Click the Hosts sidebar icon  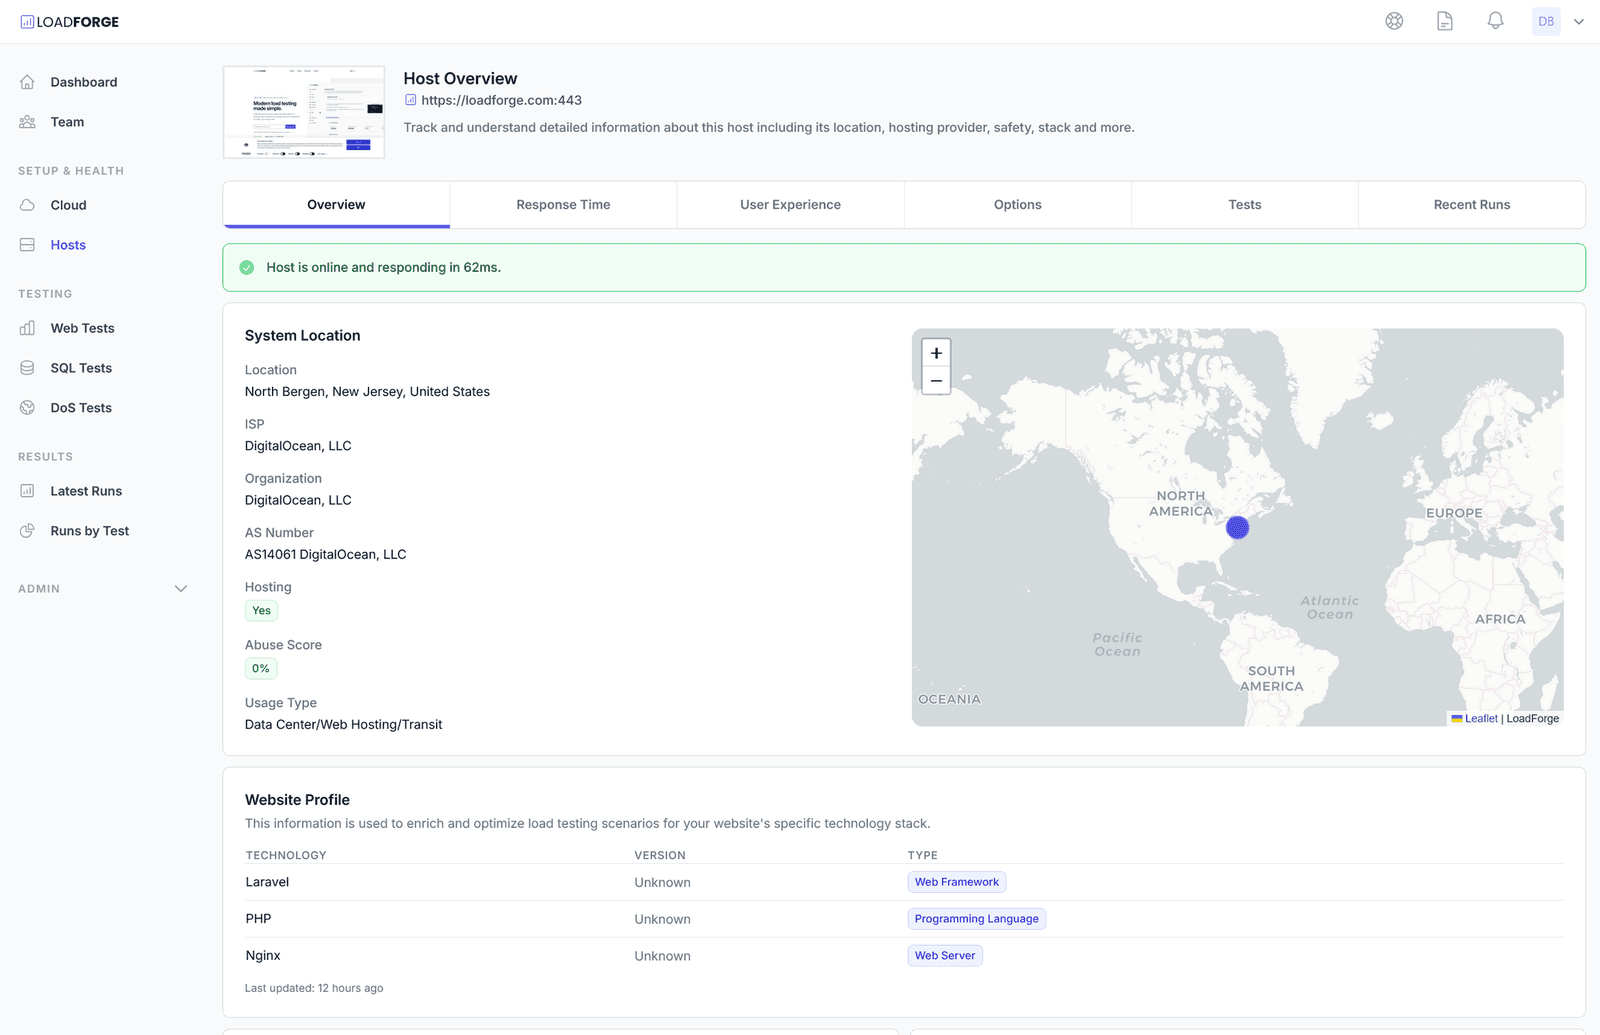point(27,244)
